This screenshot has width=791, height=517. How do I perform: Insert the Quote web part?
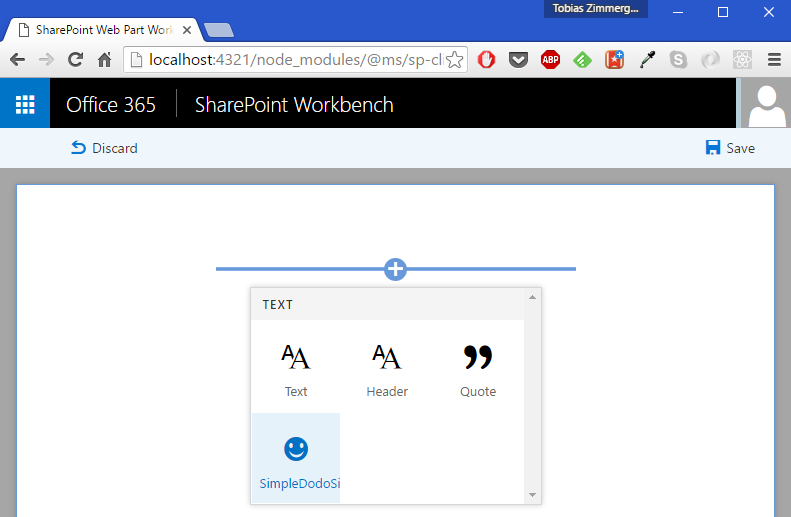pyautogui.click(x=478, y=370)
